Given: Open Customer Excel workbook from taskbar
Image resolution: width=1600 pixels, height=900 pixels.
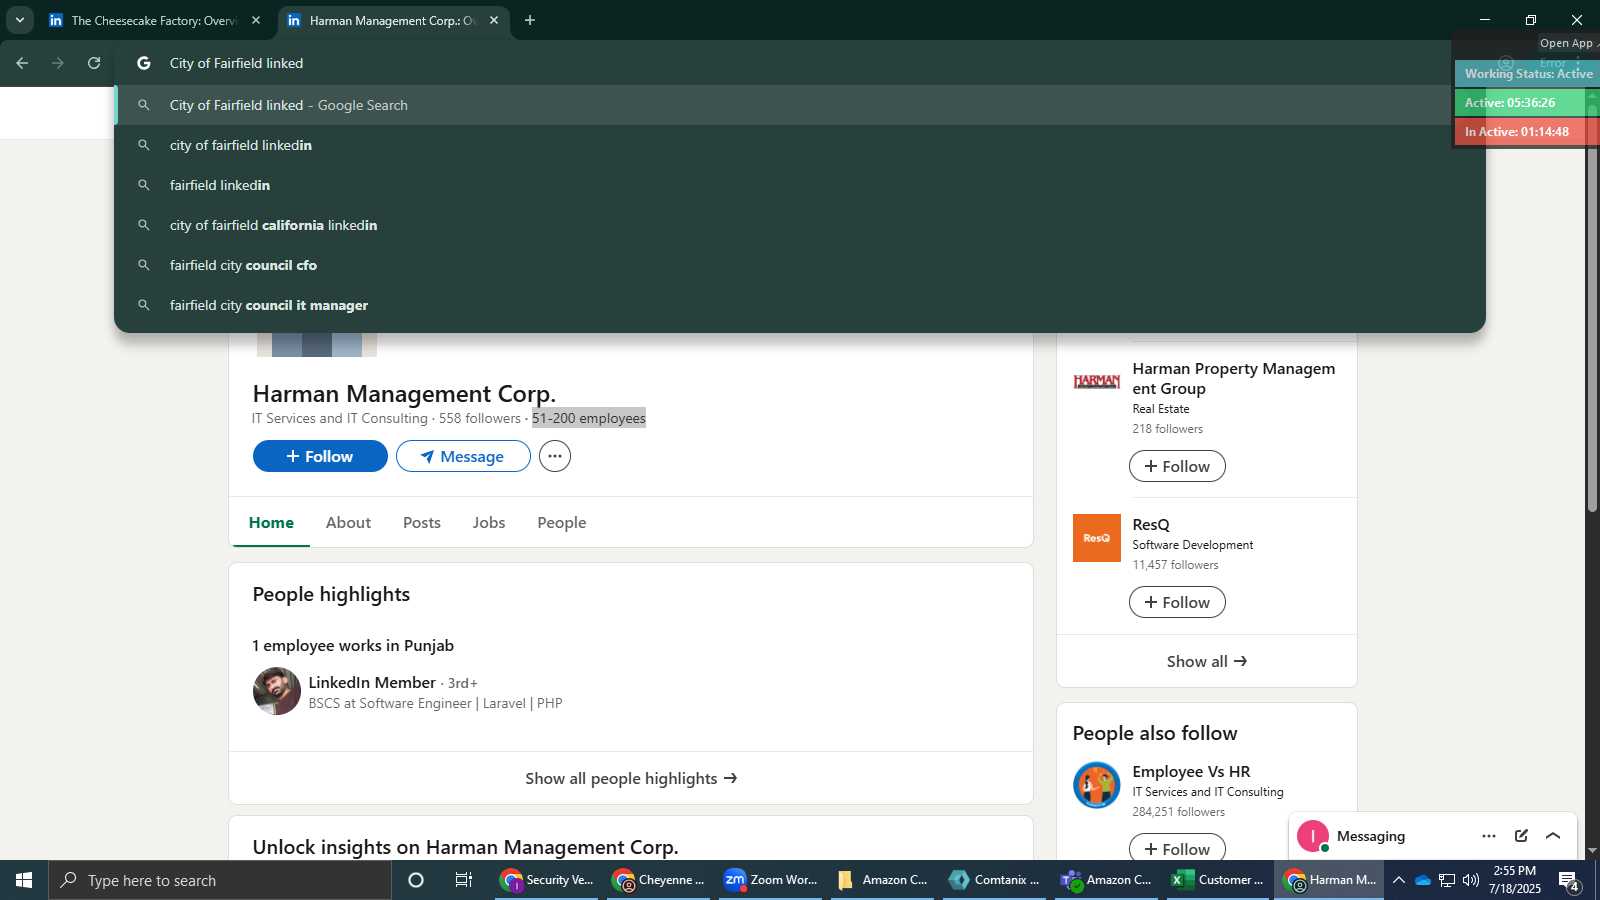Looking at the screenshot, I should [x=1219, y=880].
